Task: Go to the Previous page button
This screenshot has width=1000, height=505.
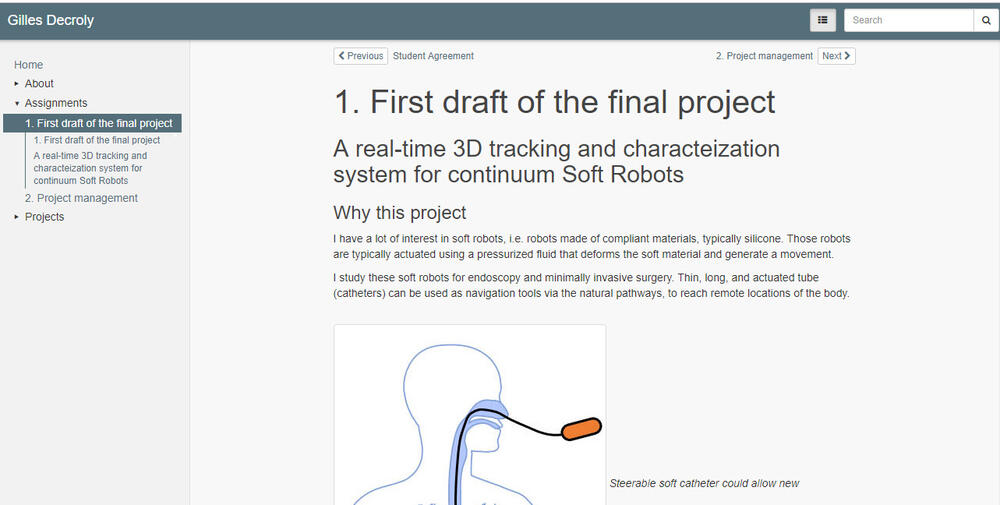Action: pyautogui.click(x=360, y=56)
